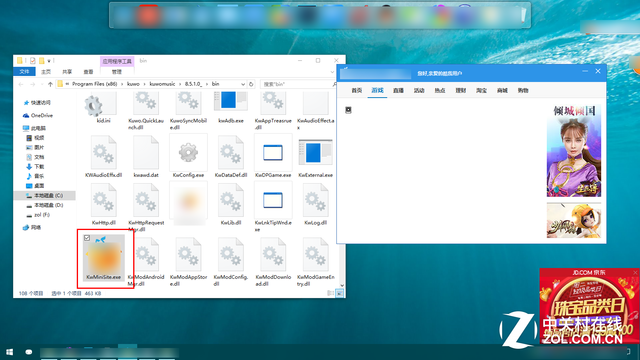
Task: Open the 主页 ribbon tab
Action: [46, 72]
